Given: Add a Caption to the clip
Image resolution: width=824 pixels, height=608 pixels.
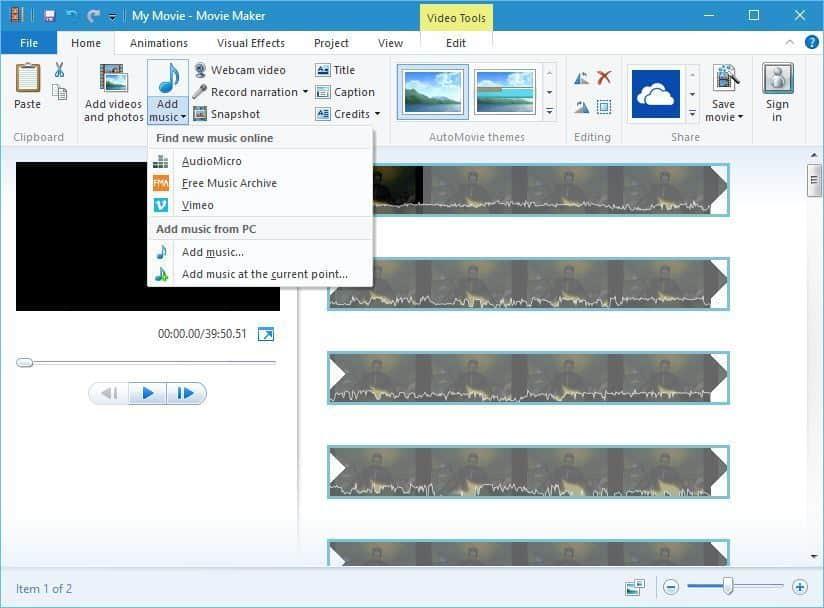Looking at the screenshot, I should [x=345, y=92].
